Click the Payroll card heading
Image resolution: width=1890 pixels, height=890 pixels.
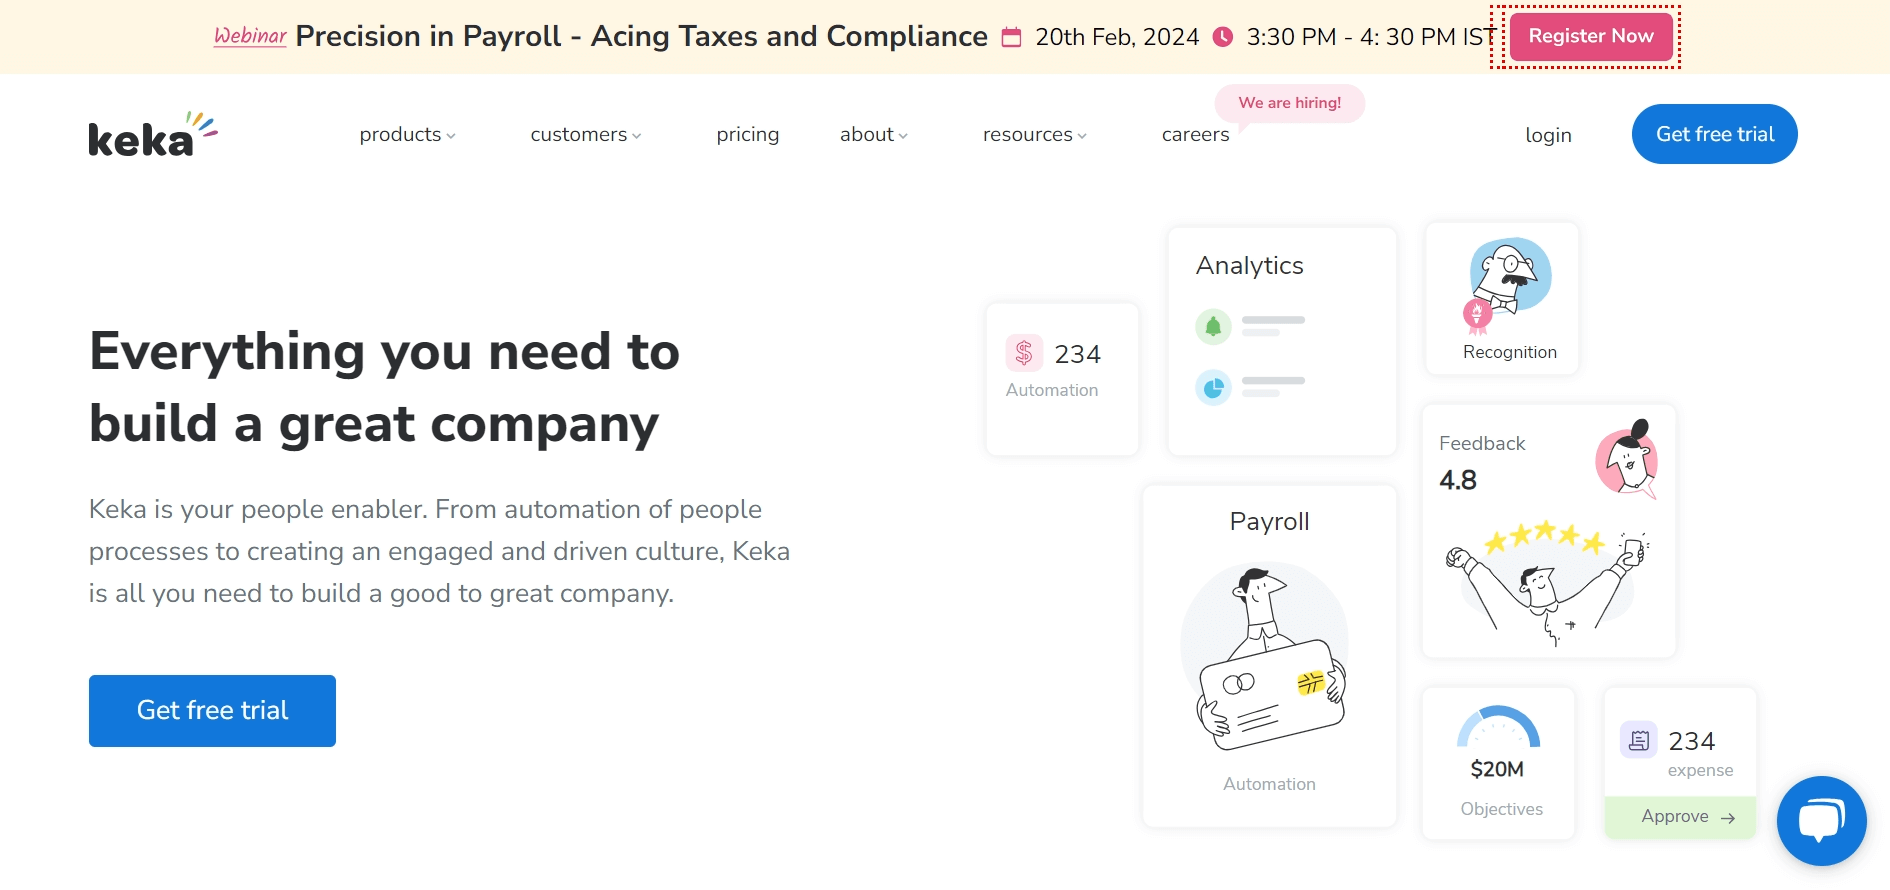(x=1269, y=521)
